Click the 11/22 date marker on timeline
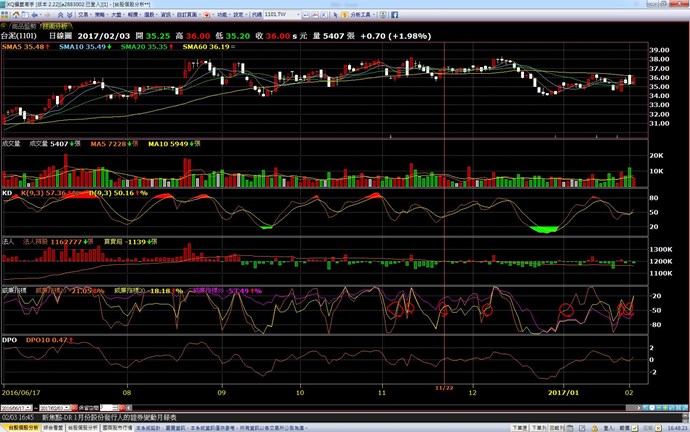 pyautogui.click(x=444, y=387)
